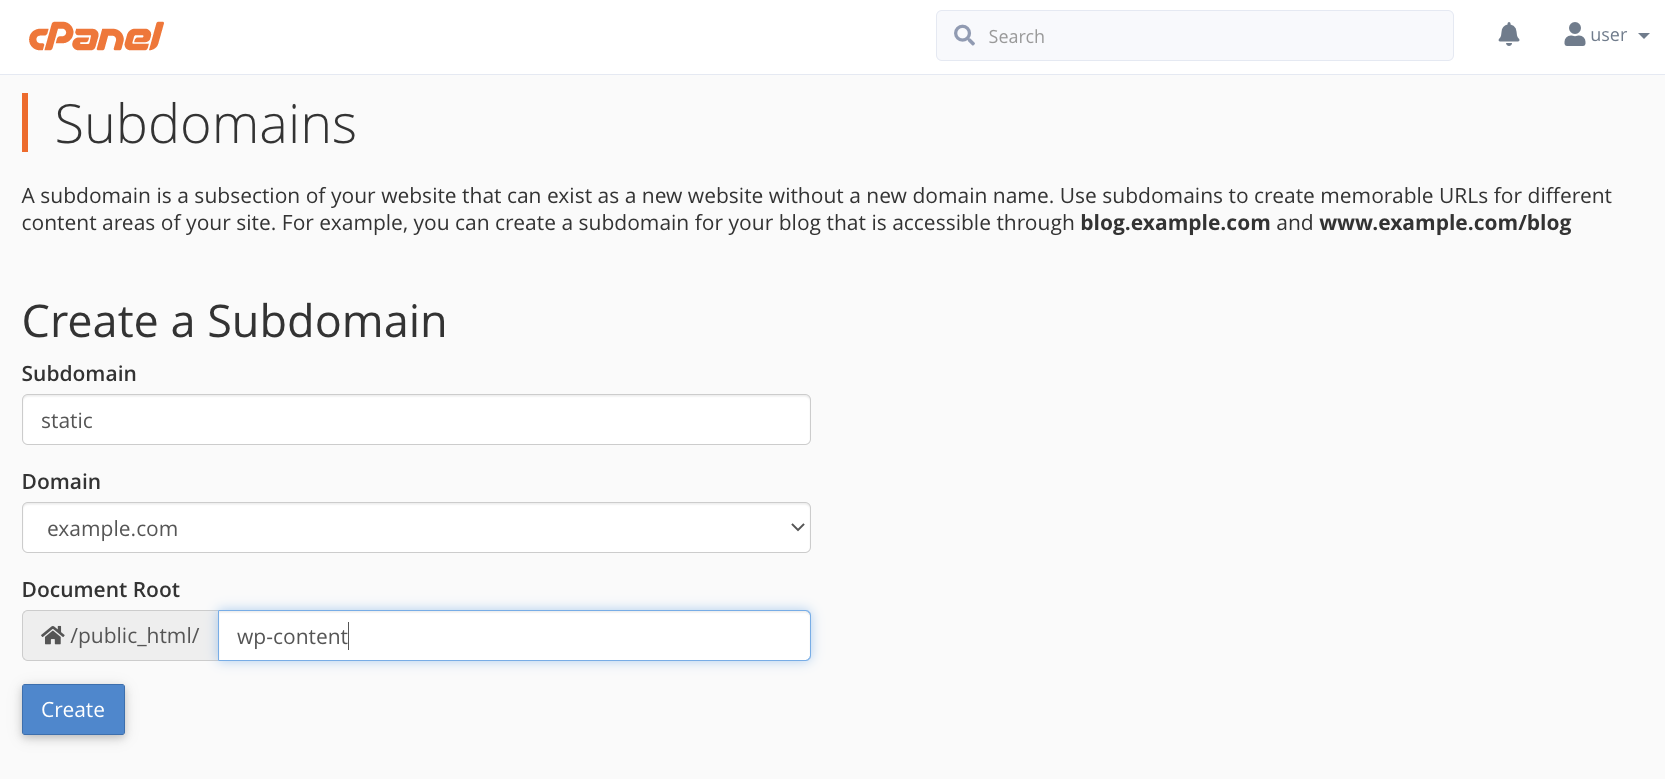The height and width of the screenshot is (779, 1665).
Task: Open the "user" account menu label
Action: [x=1608, y=36]
